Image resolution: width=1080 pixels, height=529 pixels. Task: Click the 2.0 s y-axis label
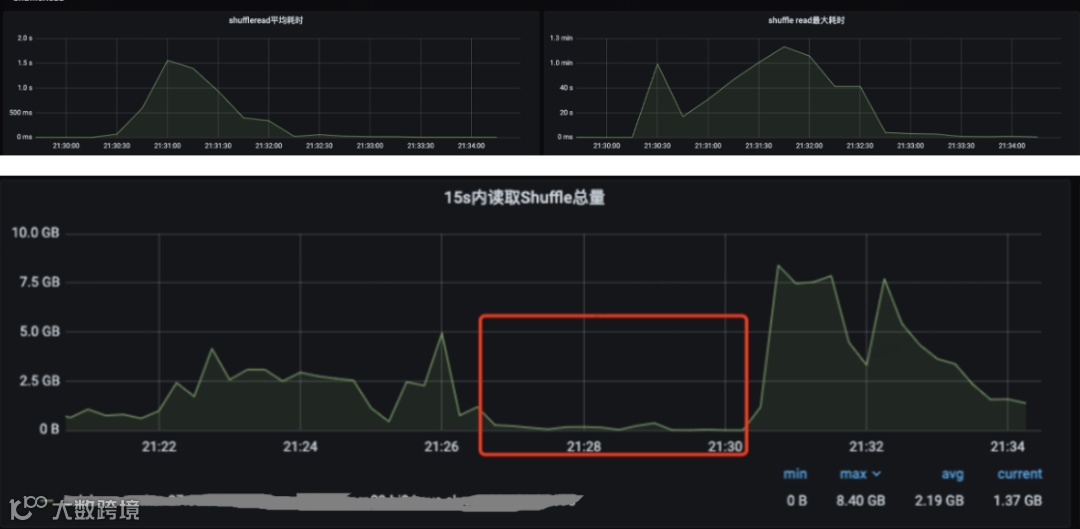[x=25, y=38]
